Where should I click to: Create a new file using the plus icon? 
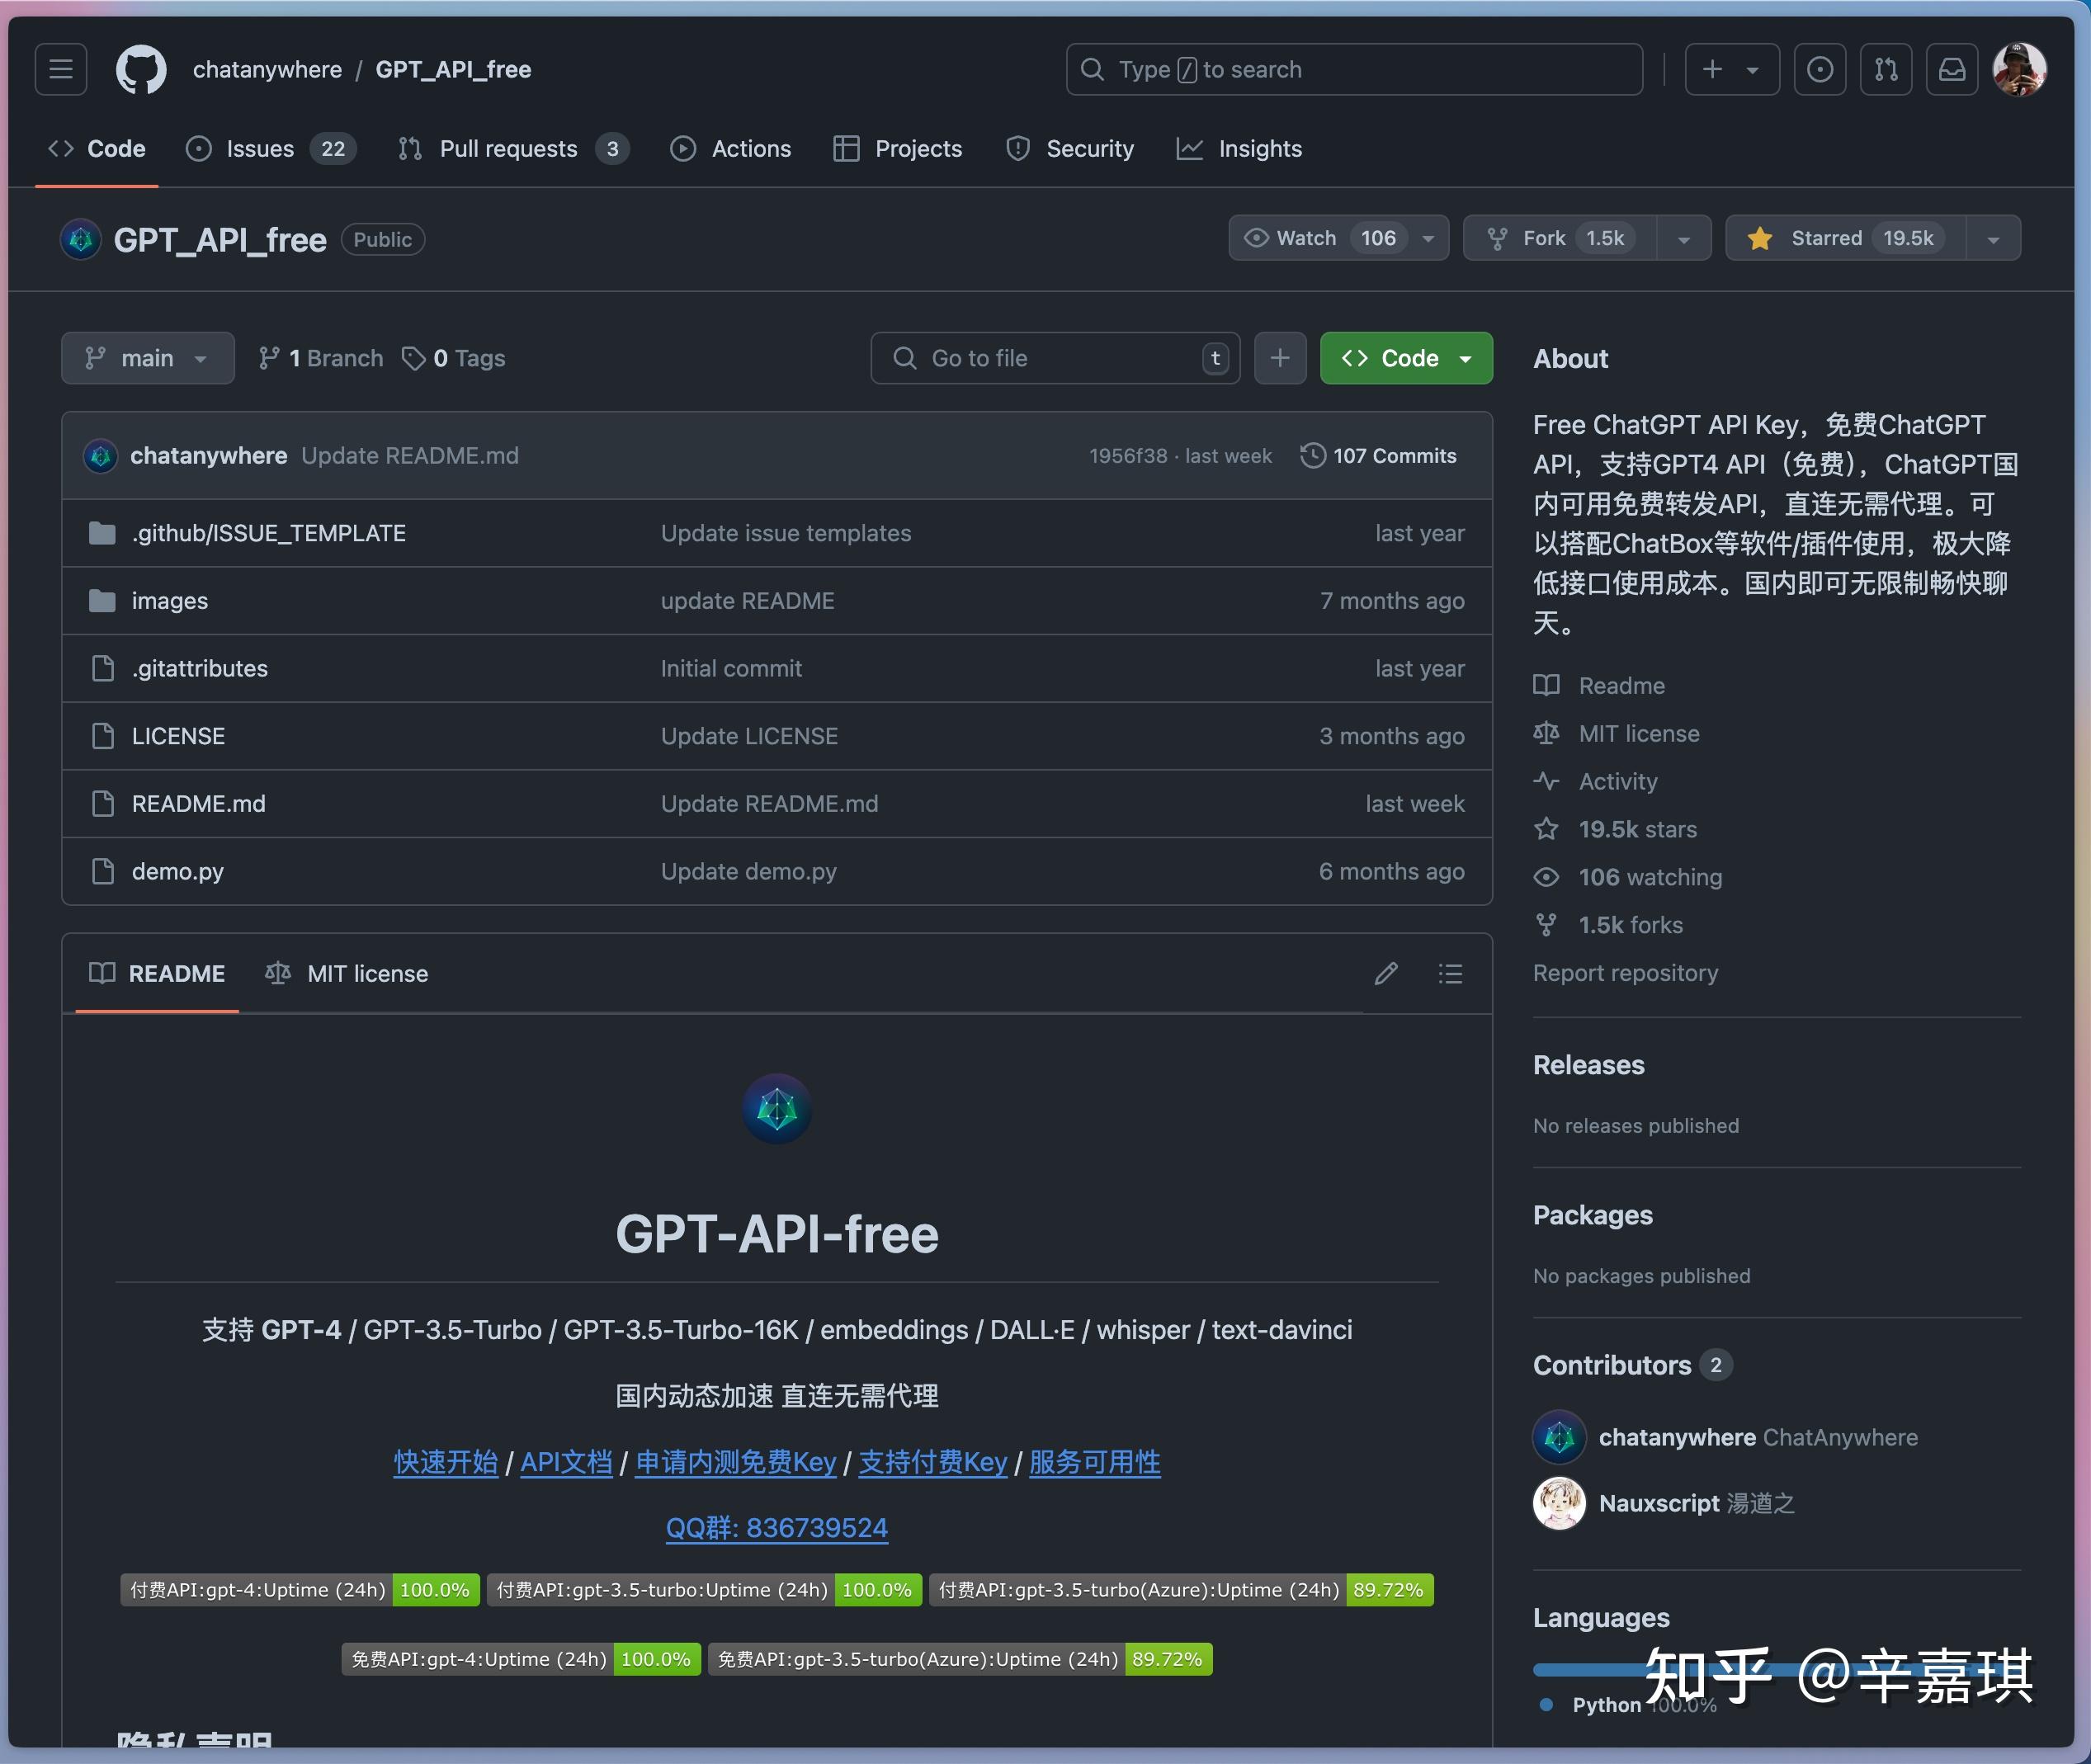coord(1280,357)
